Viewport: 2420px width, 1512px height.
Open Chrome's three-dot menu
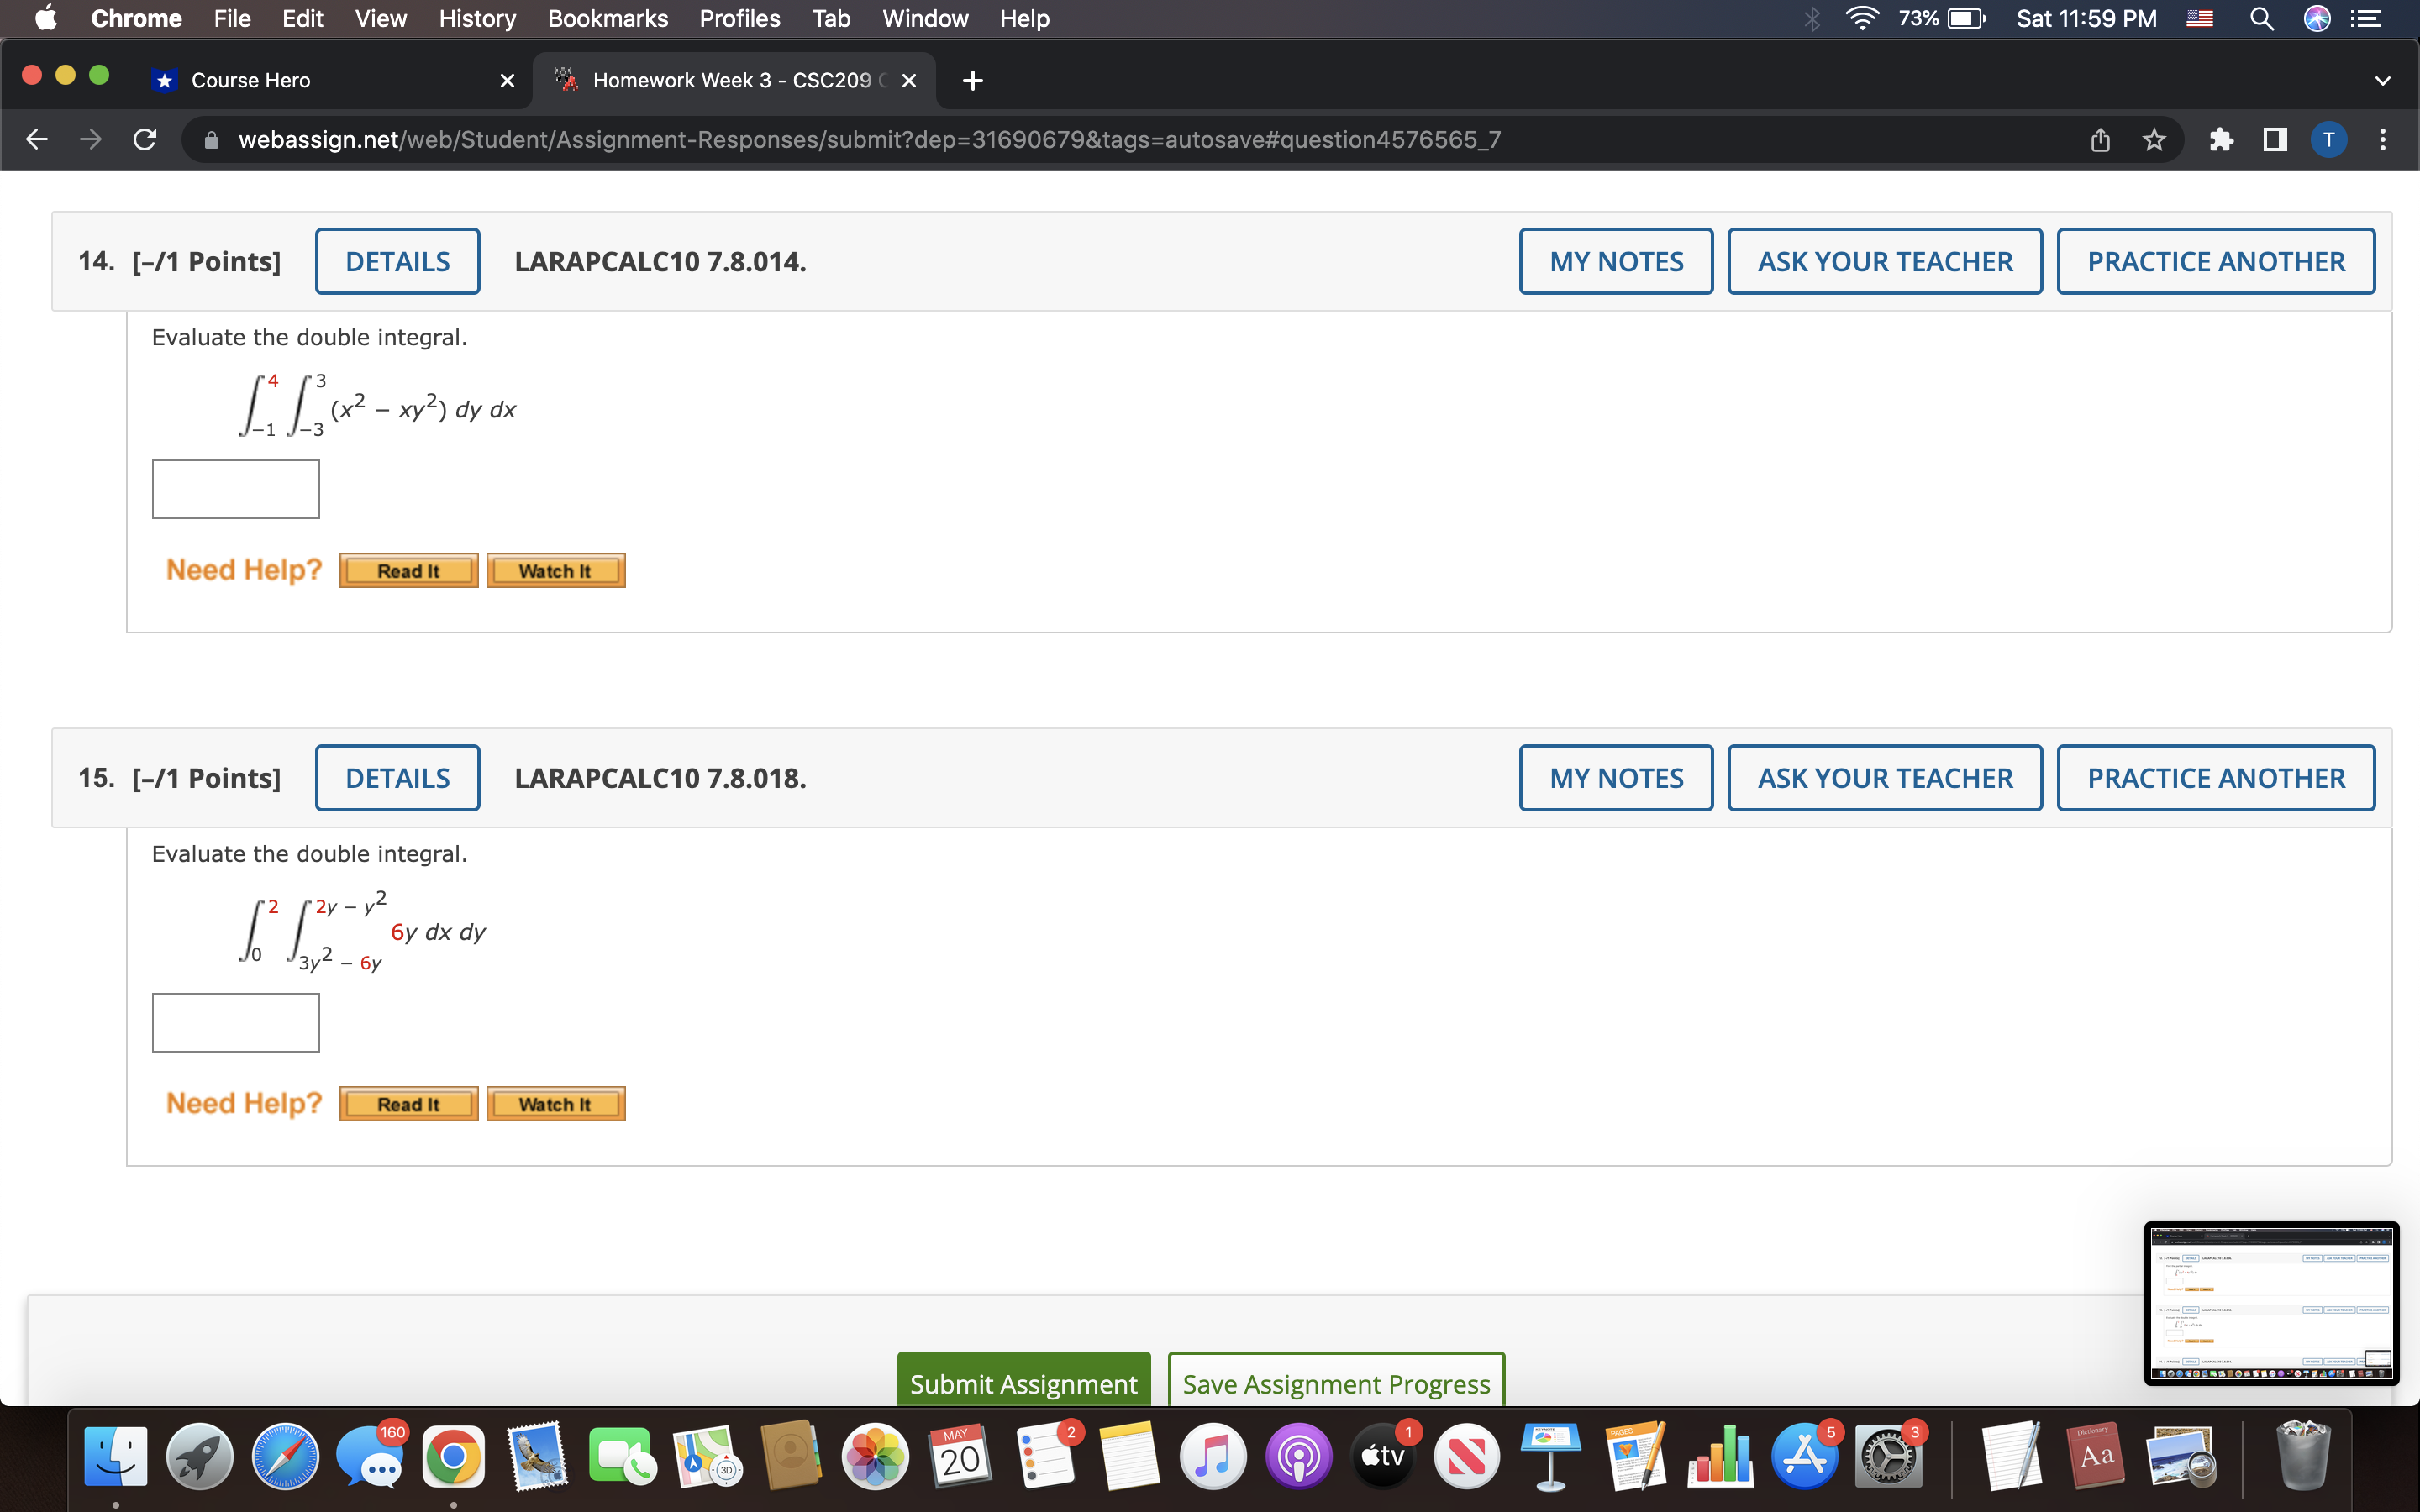tap(2384, 139)
